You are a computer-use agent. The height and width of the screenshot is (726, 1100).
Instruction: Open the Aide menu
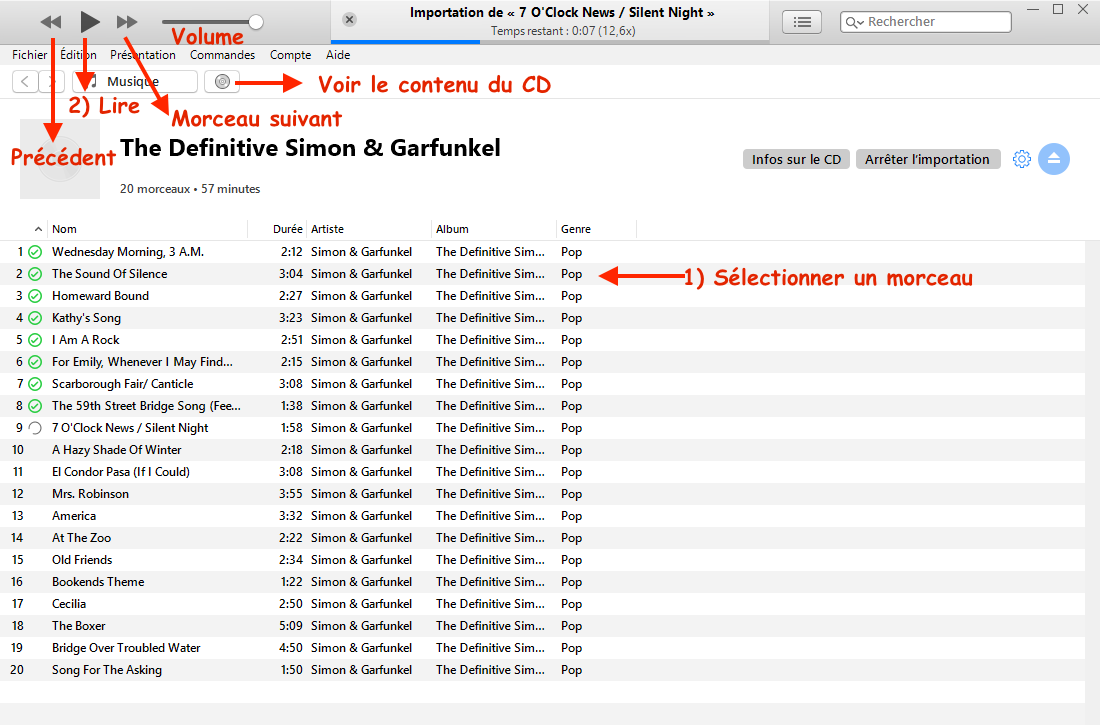[x=338, y=55]
